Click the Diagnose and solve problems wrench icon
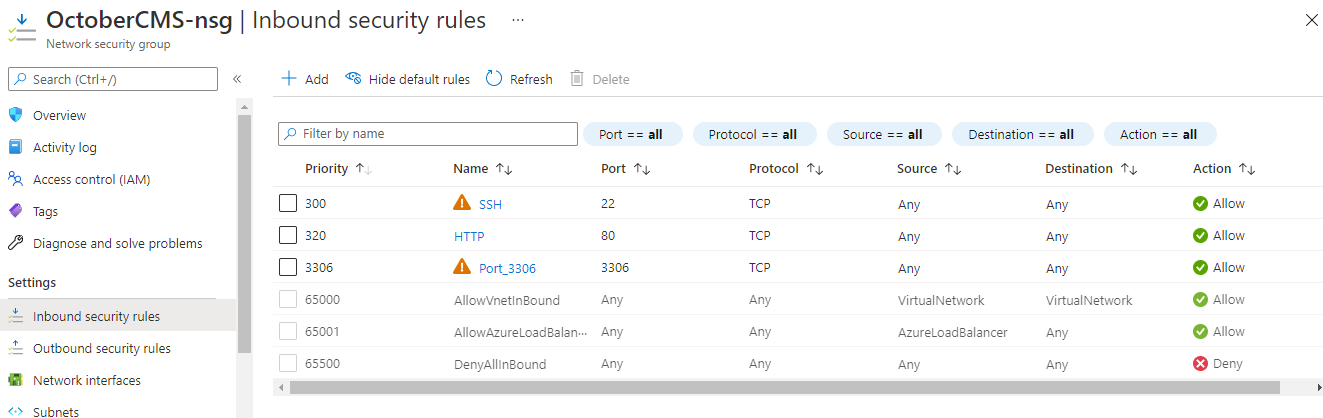 15,243
